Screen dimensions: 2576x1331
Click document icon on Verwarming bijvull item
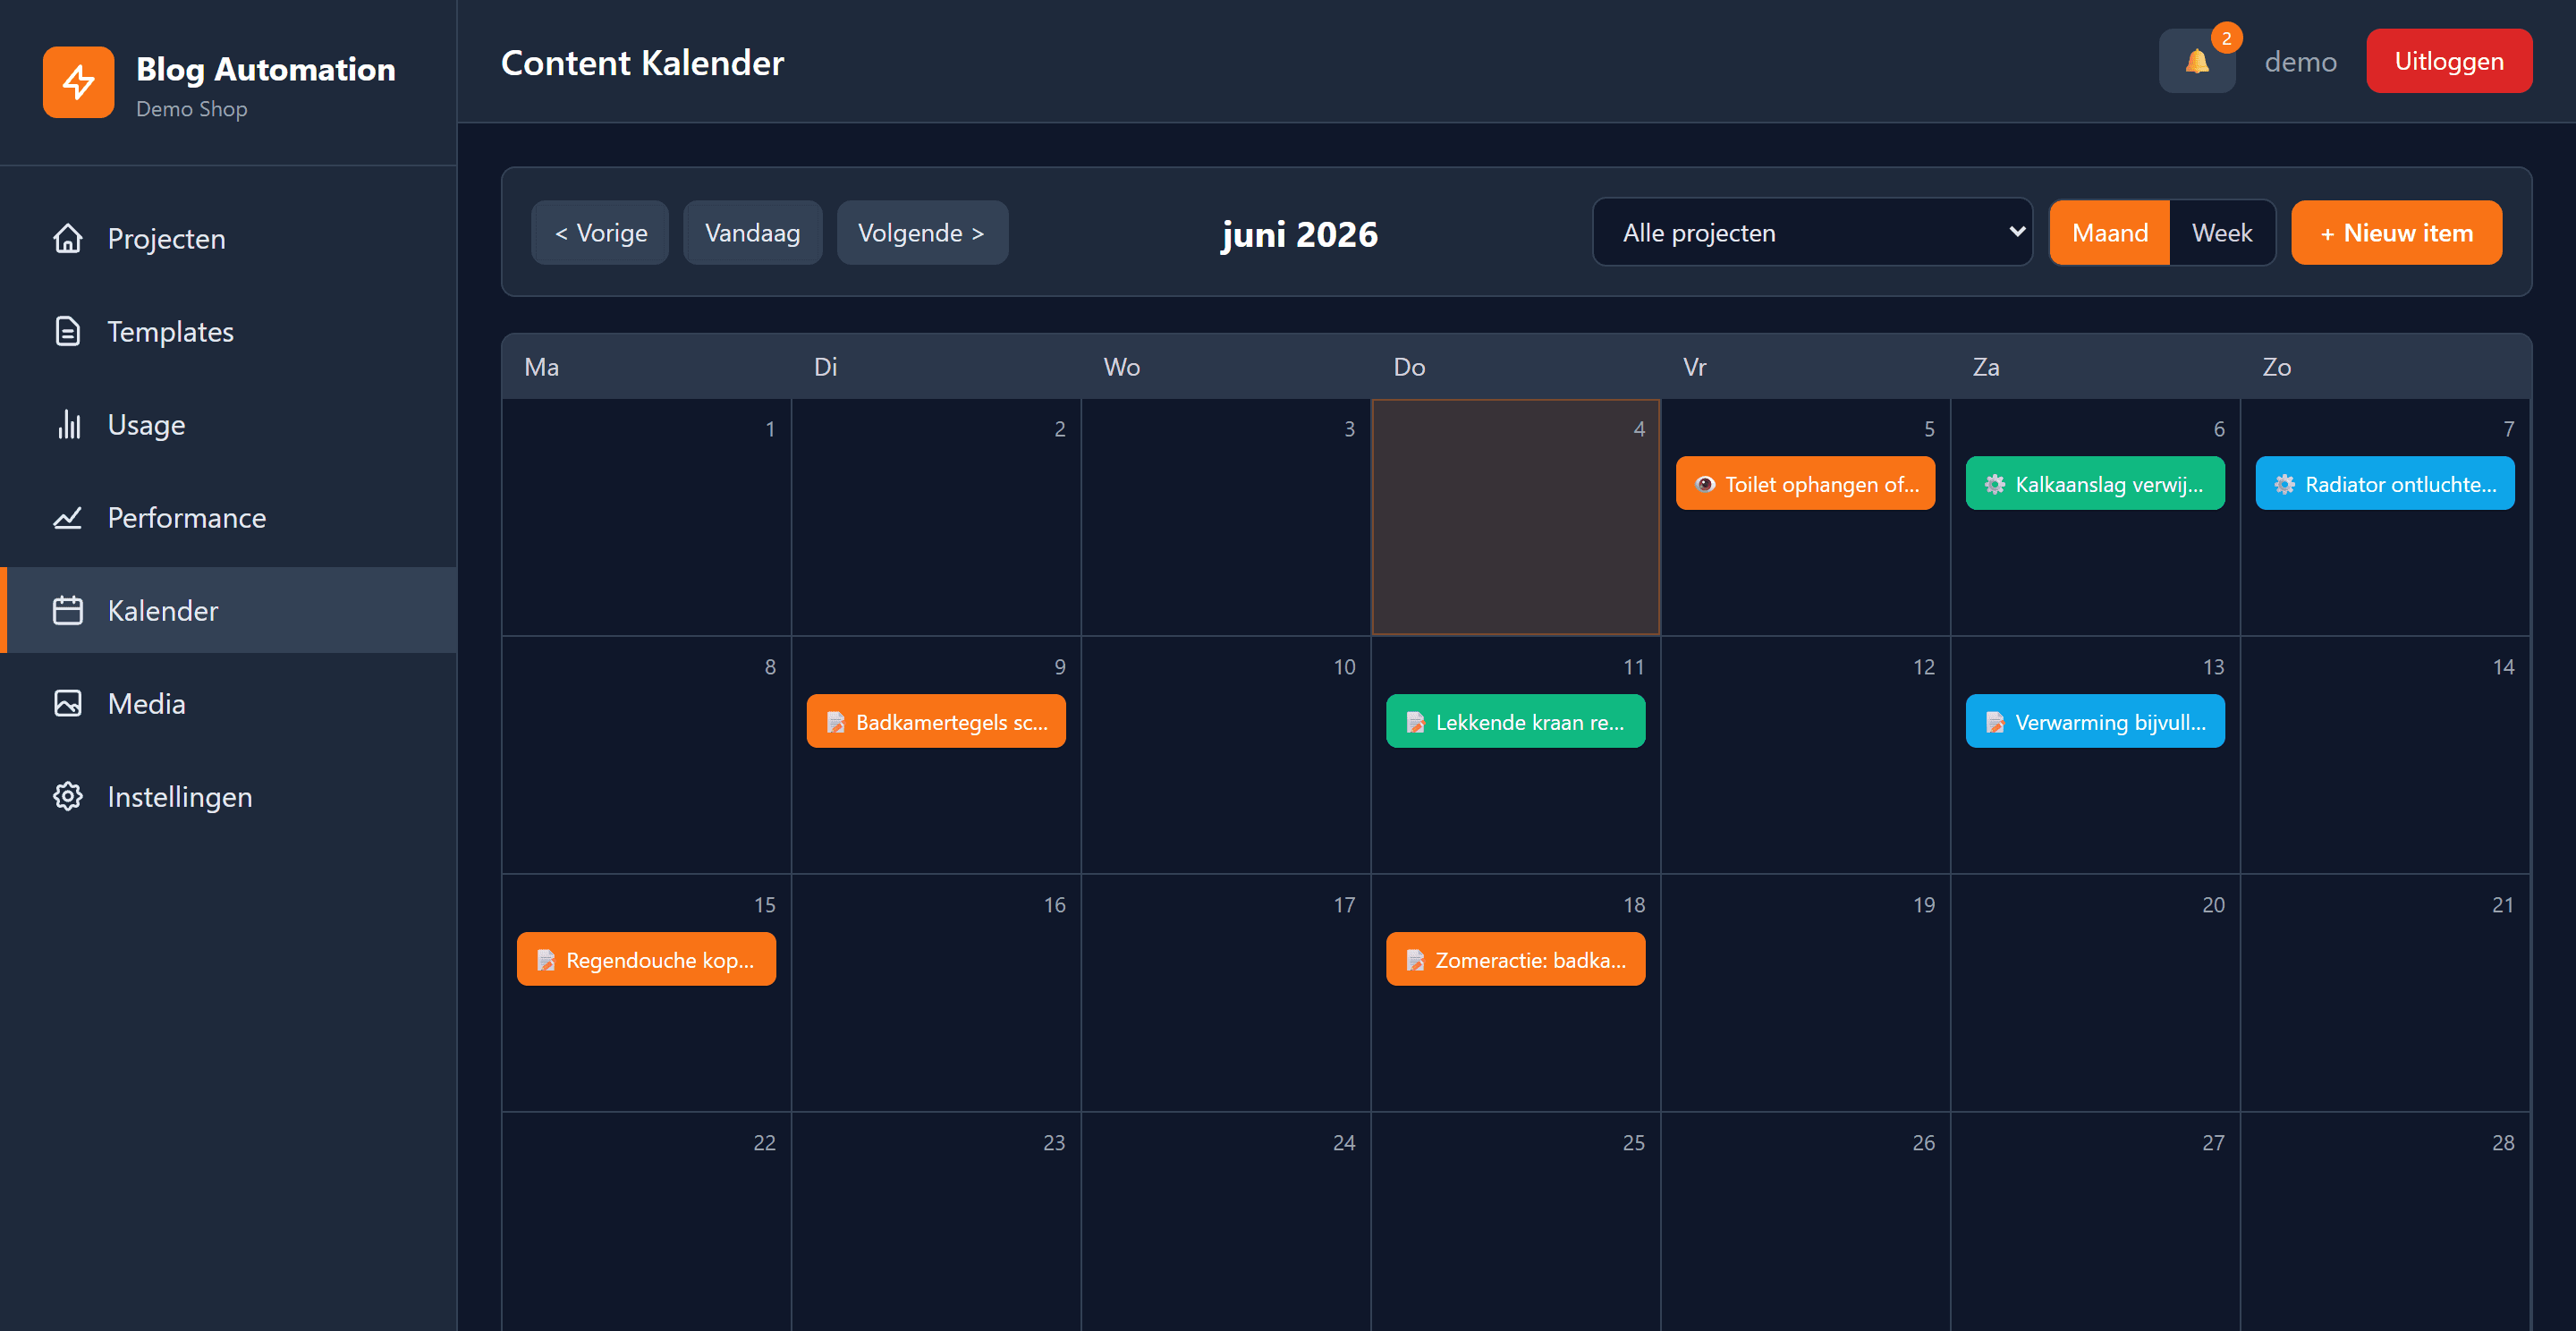coord(1995,723)
